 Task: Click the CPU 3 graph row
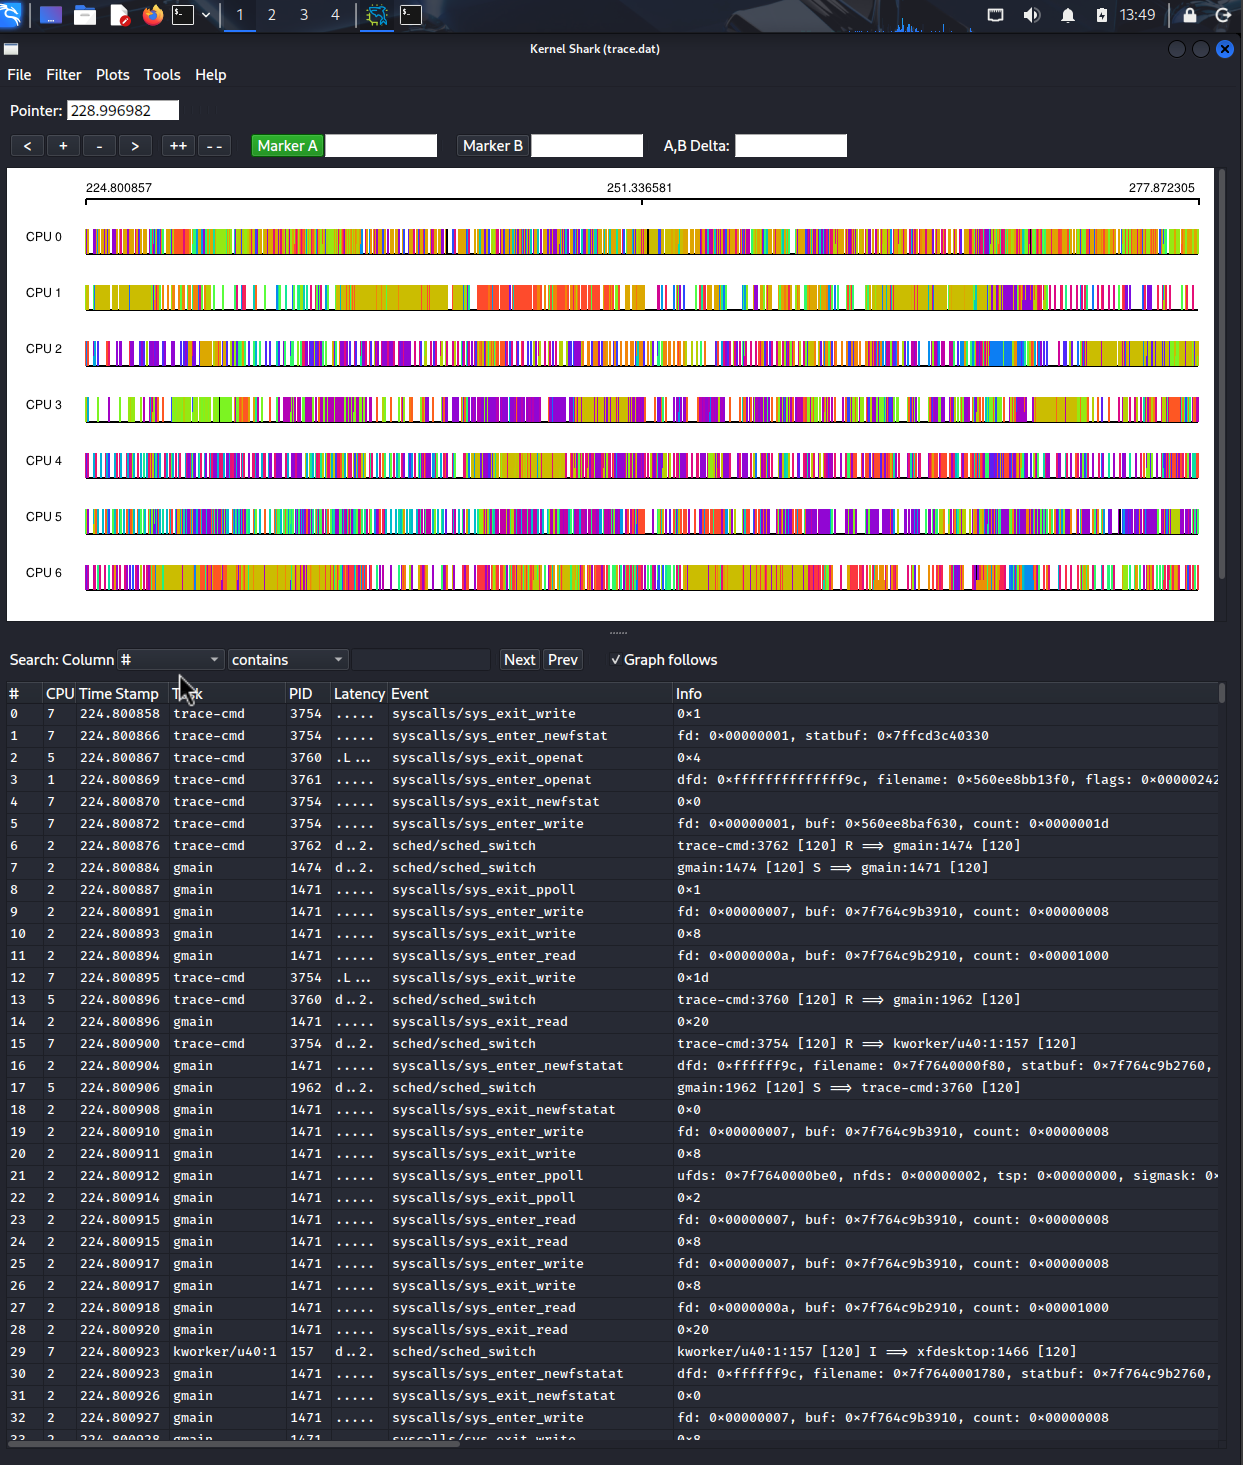click(x=642, y=409)
